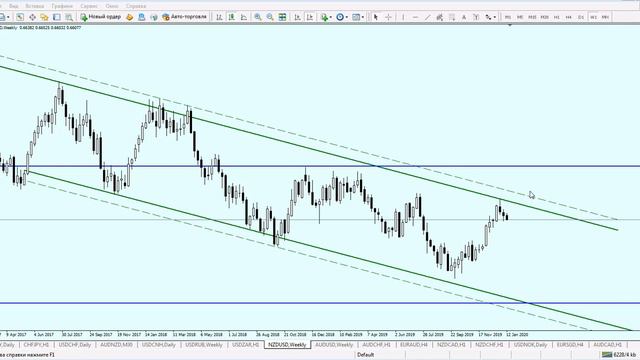Switch to the USDRUB,Weekly chart tab
The width and height of the screenshot is (640, 360).
[x=204, y=345]
